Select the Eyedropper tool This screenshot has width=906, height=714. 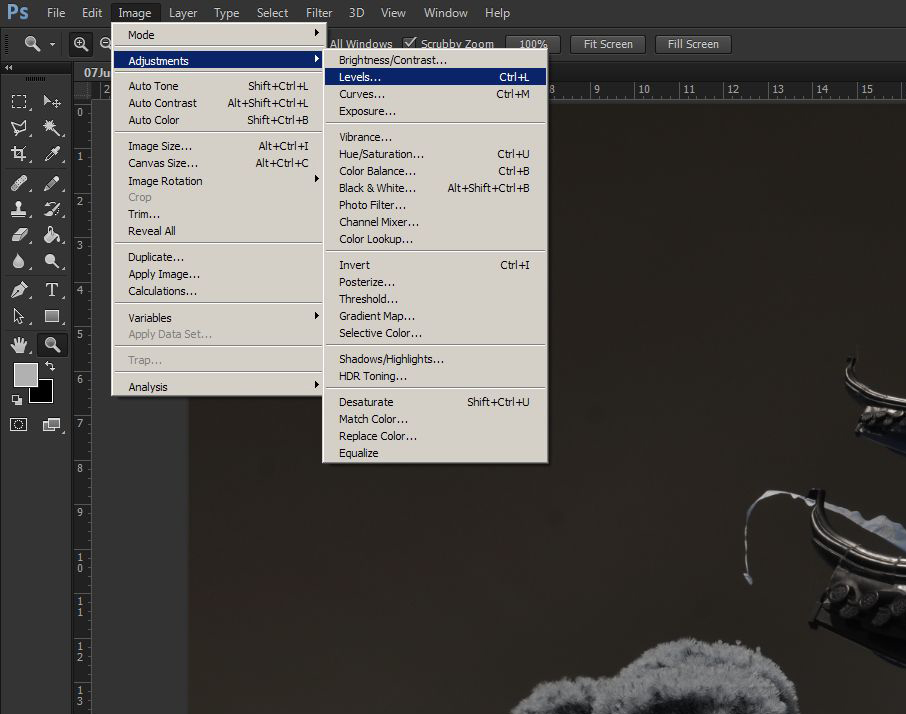pos(52,154)
